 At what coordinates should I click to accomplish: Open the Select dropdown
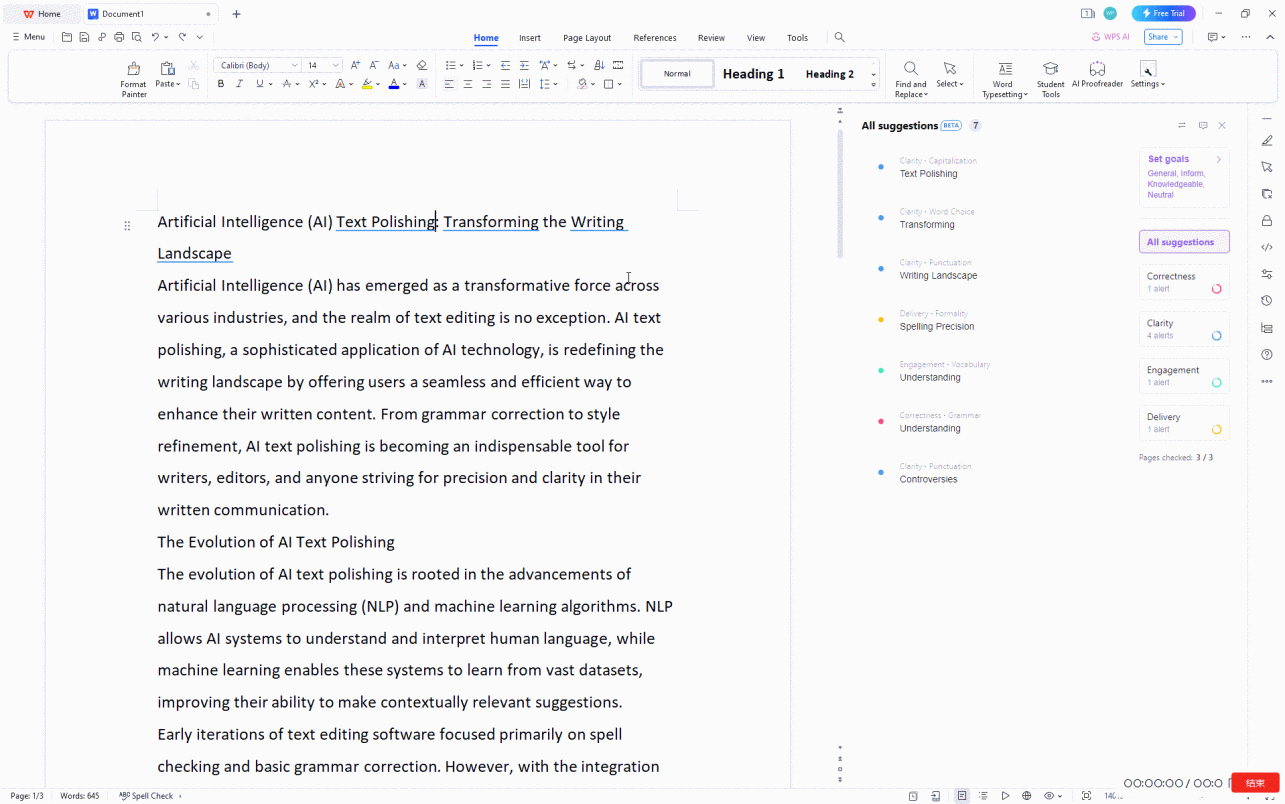[950, 75]
